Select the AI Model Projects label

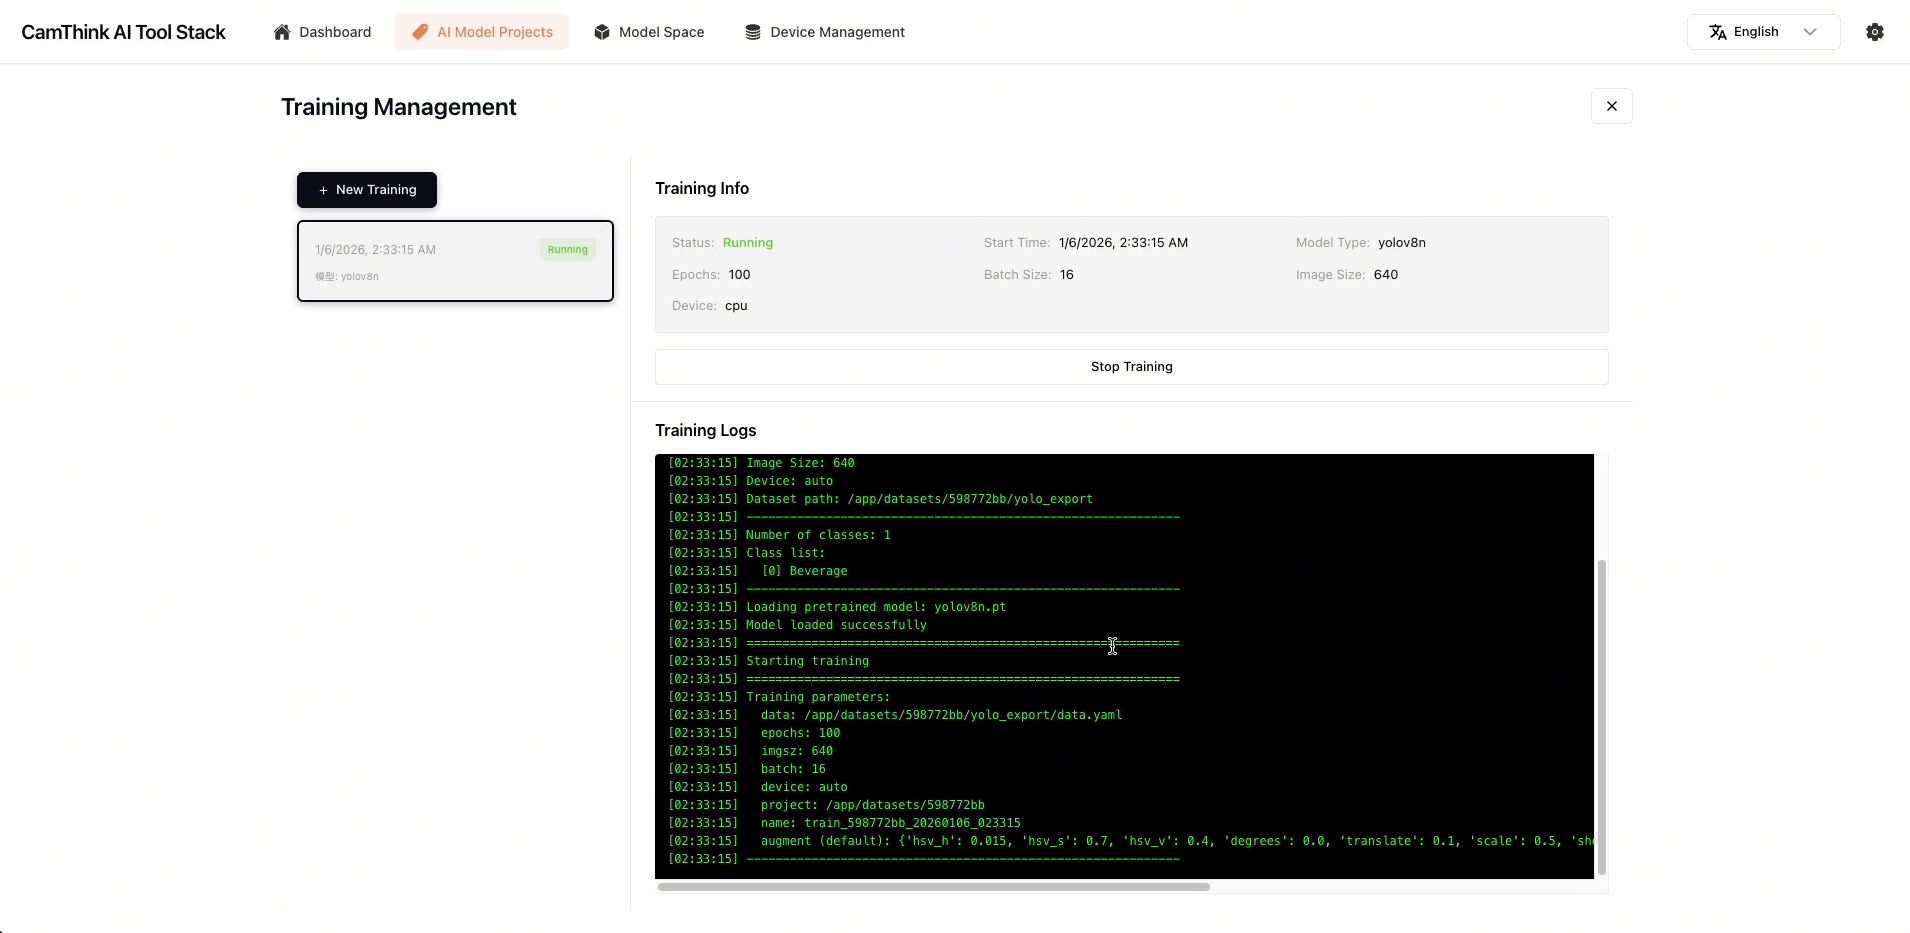coord(495,32)
